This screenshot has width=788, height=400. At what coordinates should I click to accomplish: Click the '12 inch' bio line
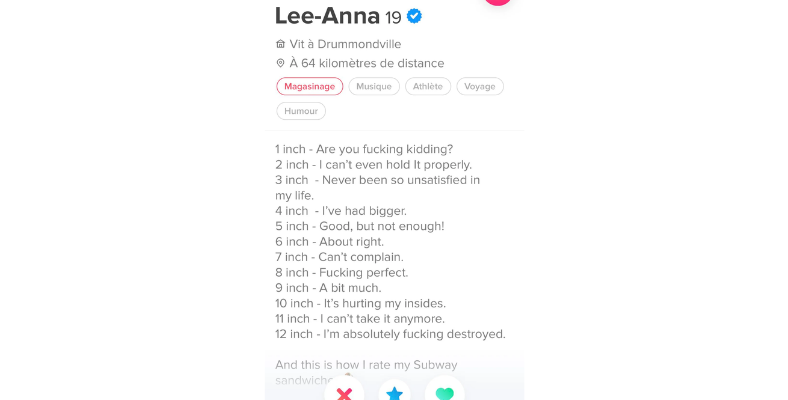click(x=390, y=334)
